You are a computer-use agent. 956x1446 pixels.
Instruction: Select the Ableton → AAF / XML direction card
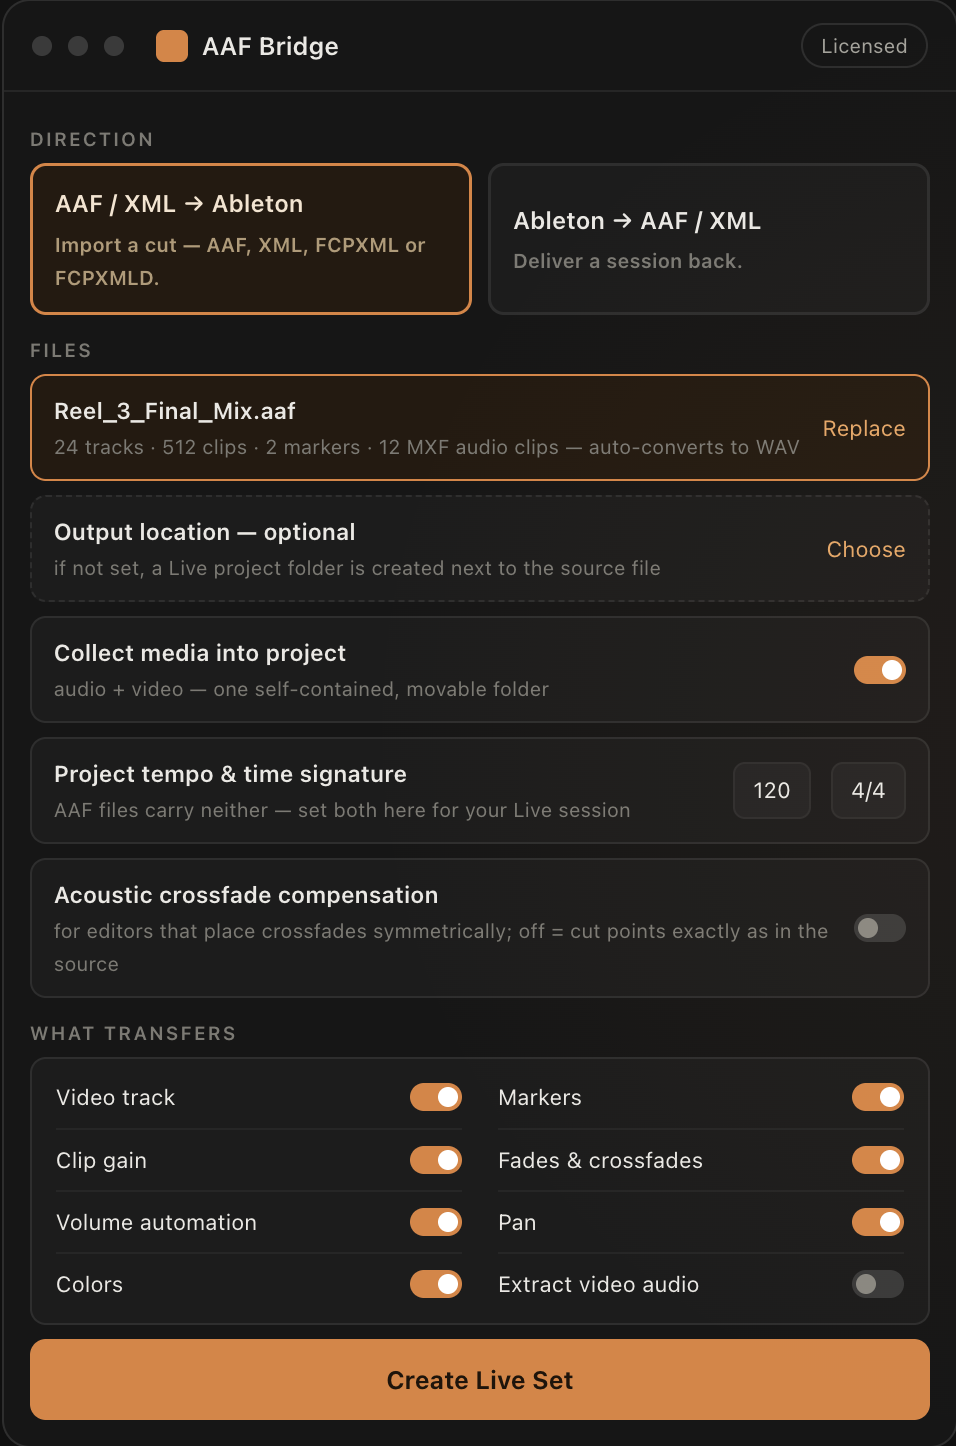(709, 239)
